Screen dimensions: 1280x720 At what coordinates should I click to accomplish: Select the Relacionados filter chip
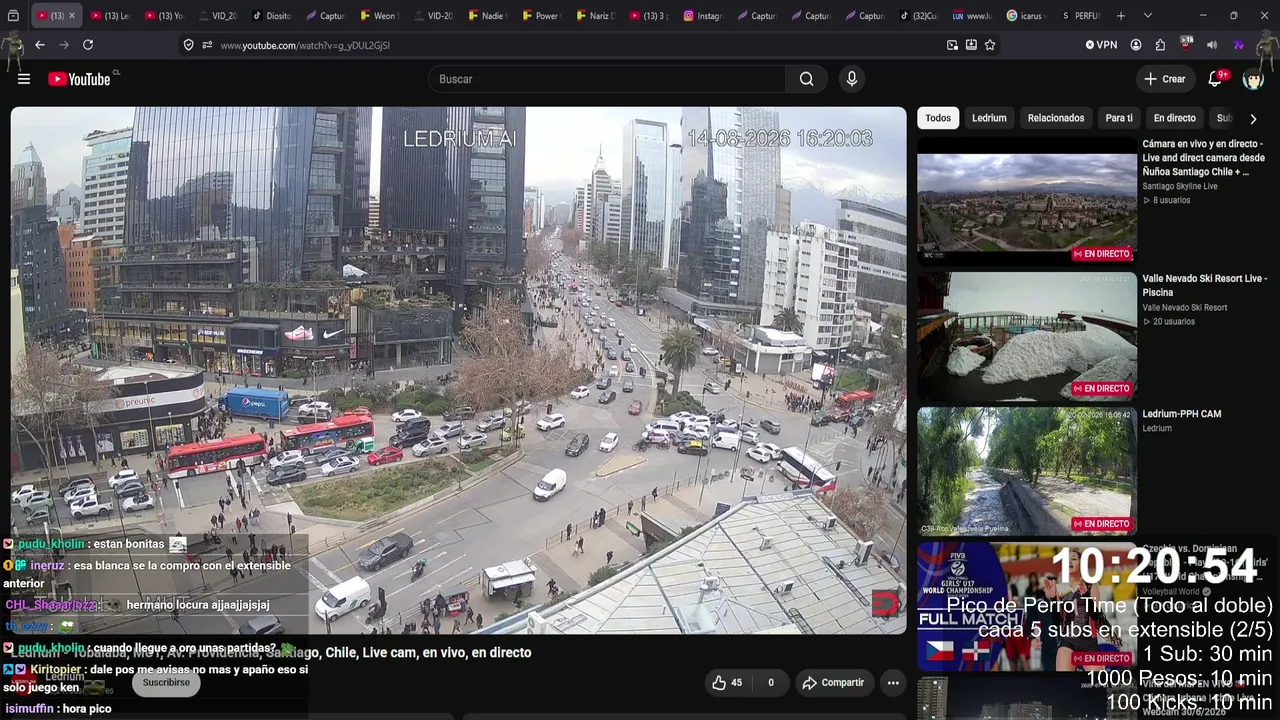[x=1056, y=118]
